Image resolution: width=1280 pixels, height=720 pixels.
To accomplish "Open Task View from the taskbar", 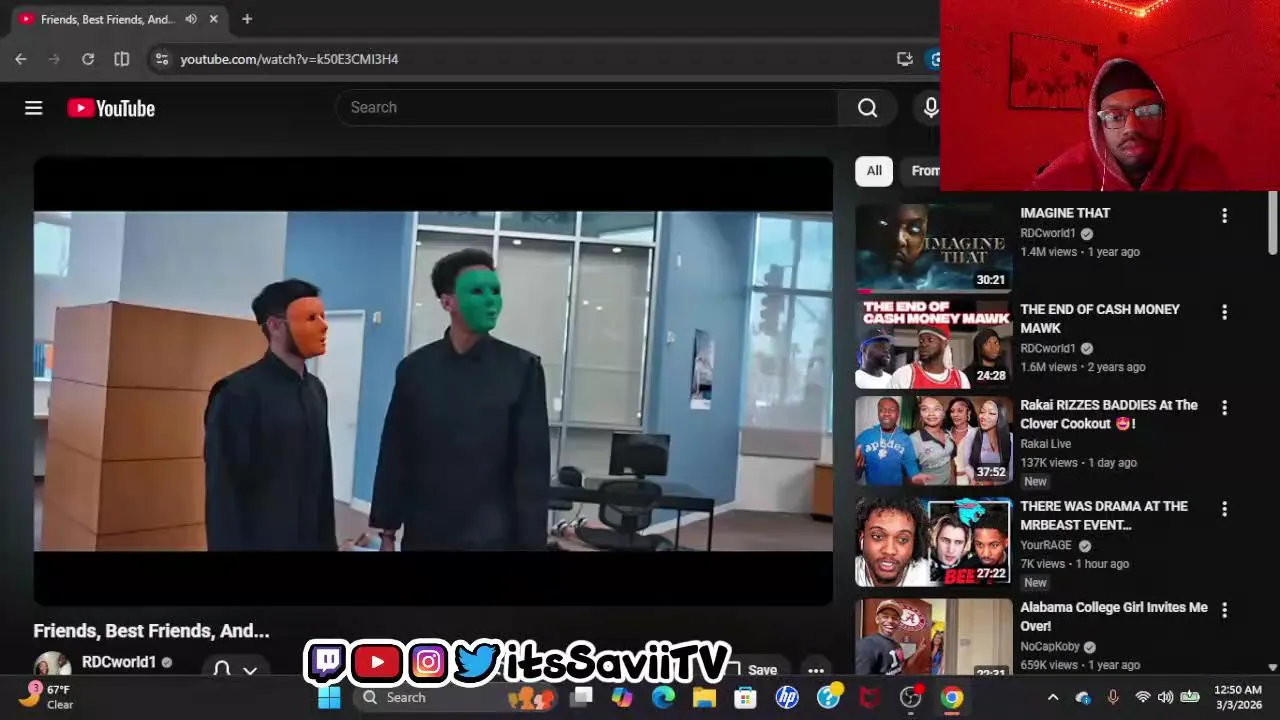I will pos(582,697).
